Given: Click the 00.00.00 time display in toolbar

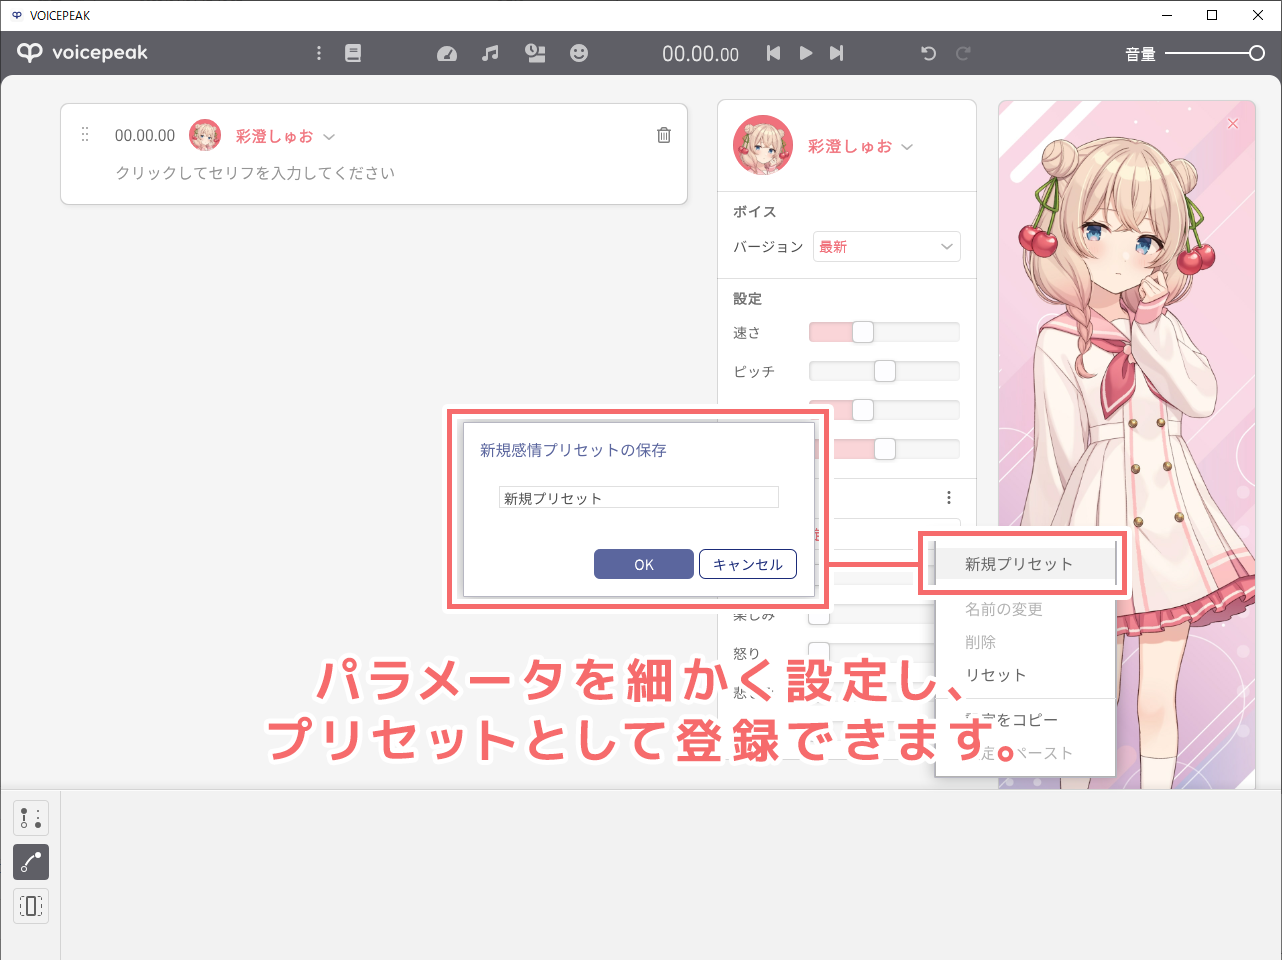Looking at the screenshot, I should 701,54.
